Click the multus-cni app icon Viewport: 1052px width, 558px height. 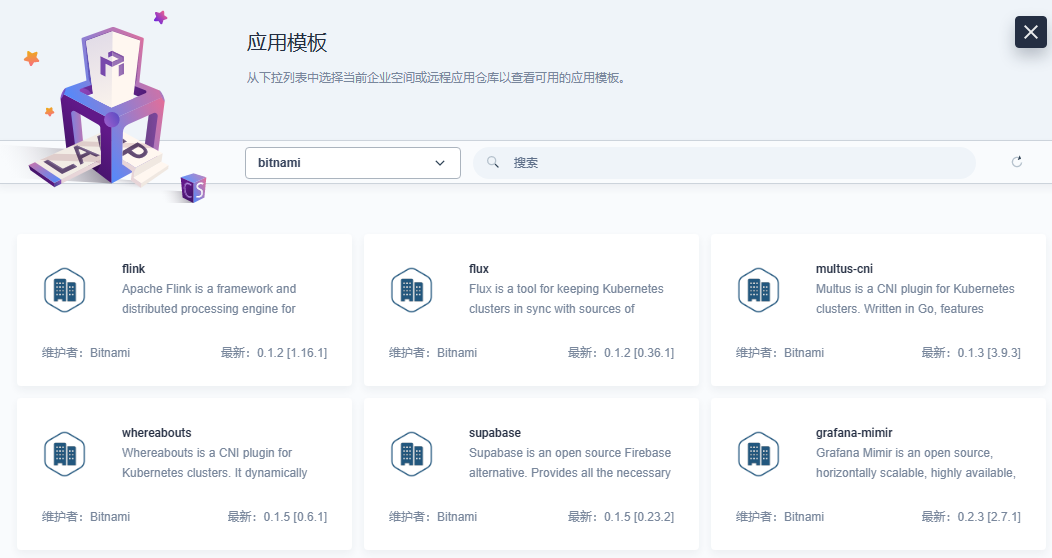coord(758,290)
